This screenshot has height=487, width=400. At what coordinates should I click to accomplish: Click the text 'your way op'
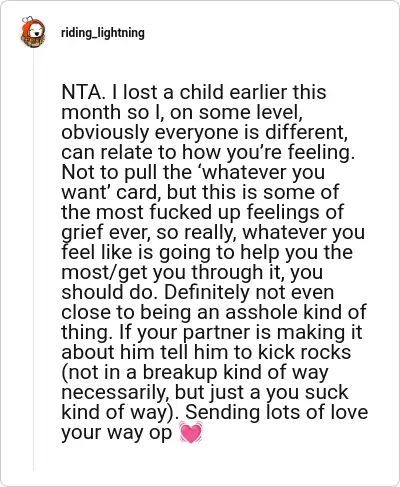tap(117, 433)
